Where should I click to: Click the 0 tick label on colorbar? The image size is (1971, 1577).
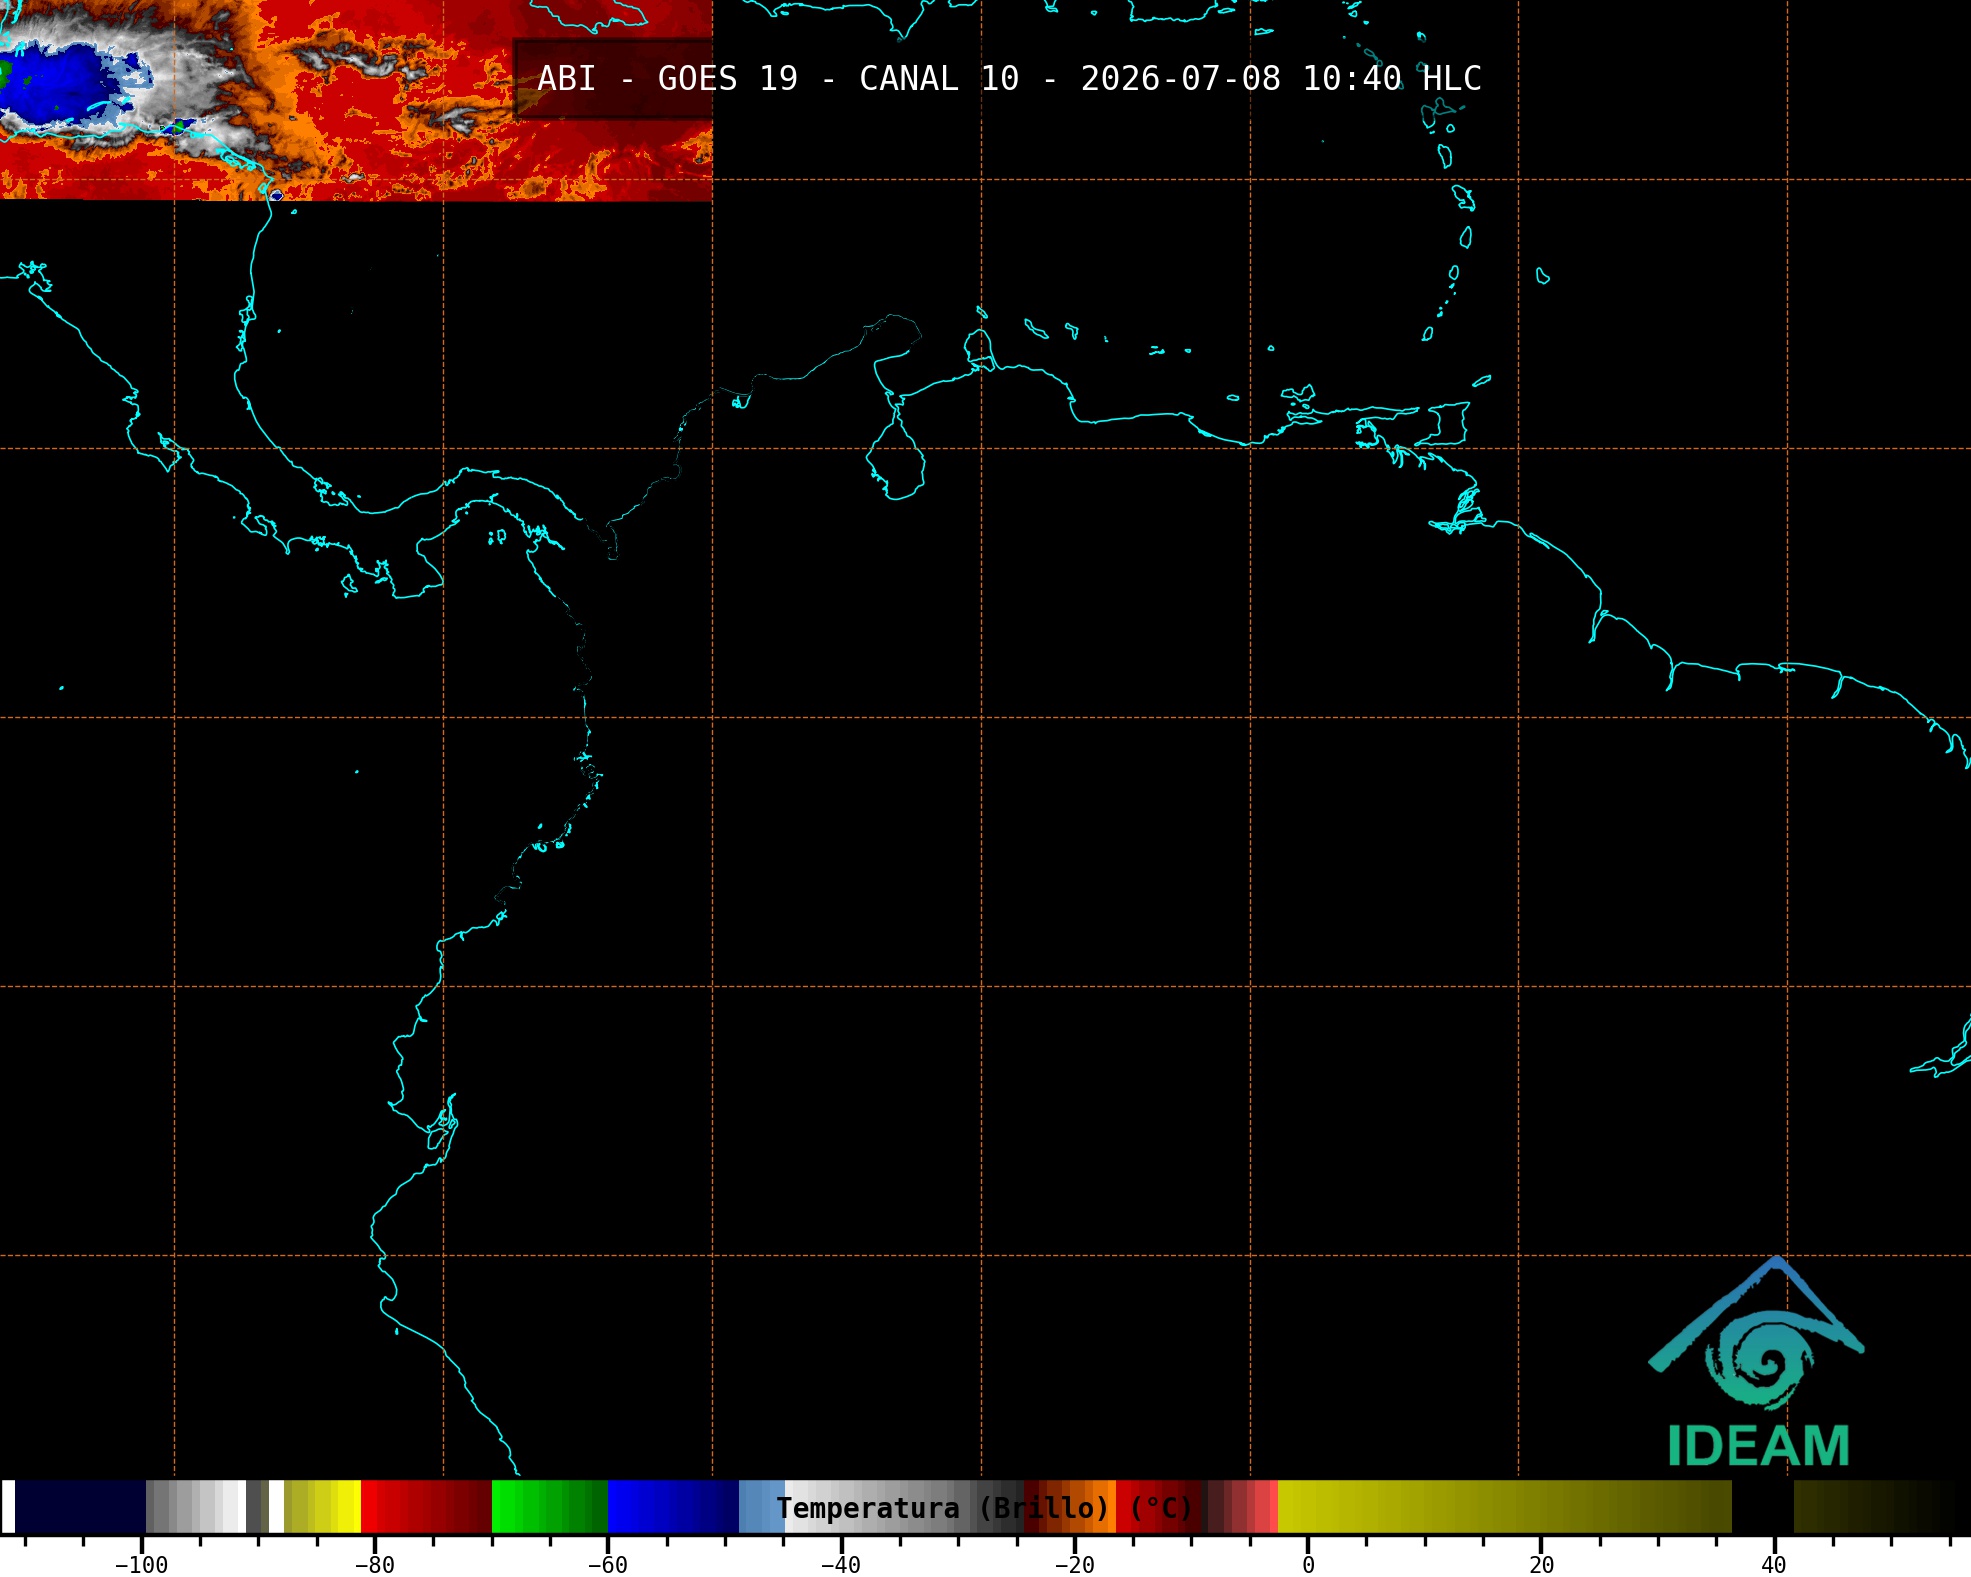tap(1308, 1565)
